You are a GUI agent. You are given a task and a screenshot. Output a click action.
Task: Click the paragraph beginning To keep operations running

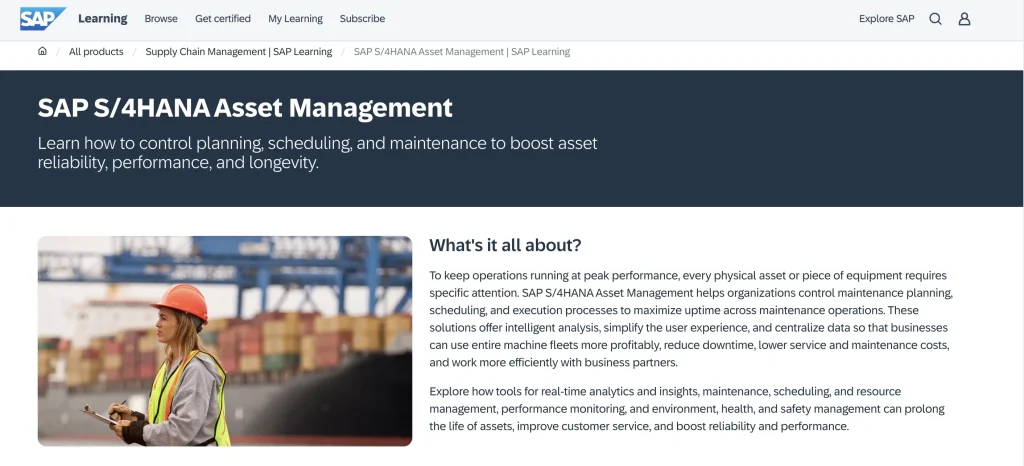(x=691, y=318)
